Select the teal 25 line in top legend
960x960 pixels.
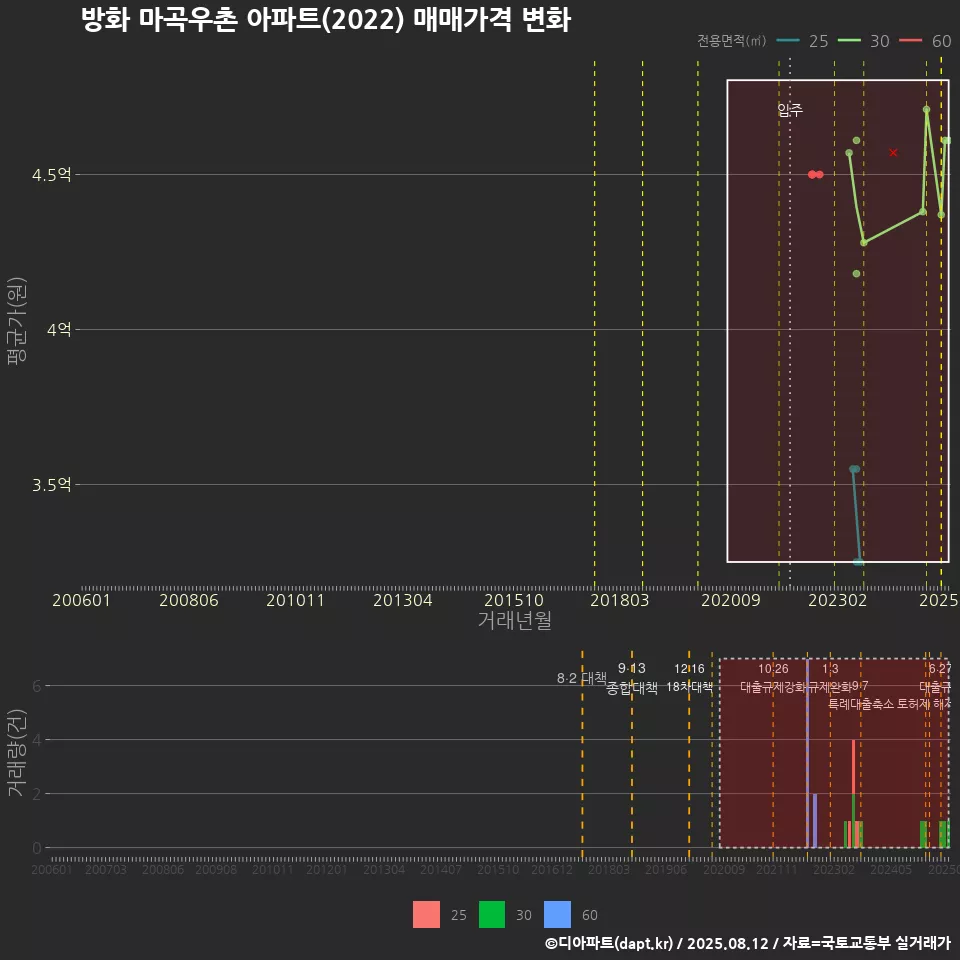pos(788,41)
